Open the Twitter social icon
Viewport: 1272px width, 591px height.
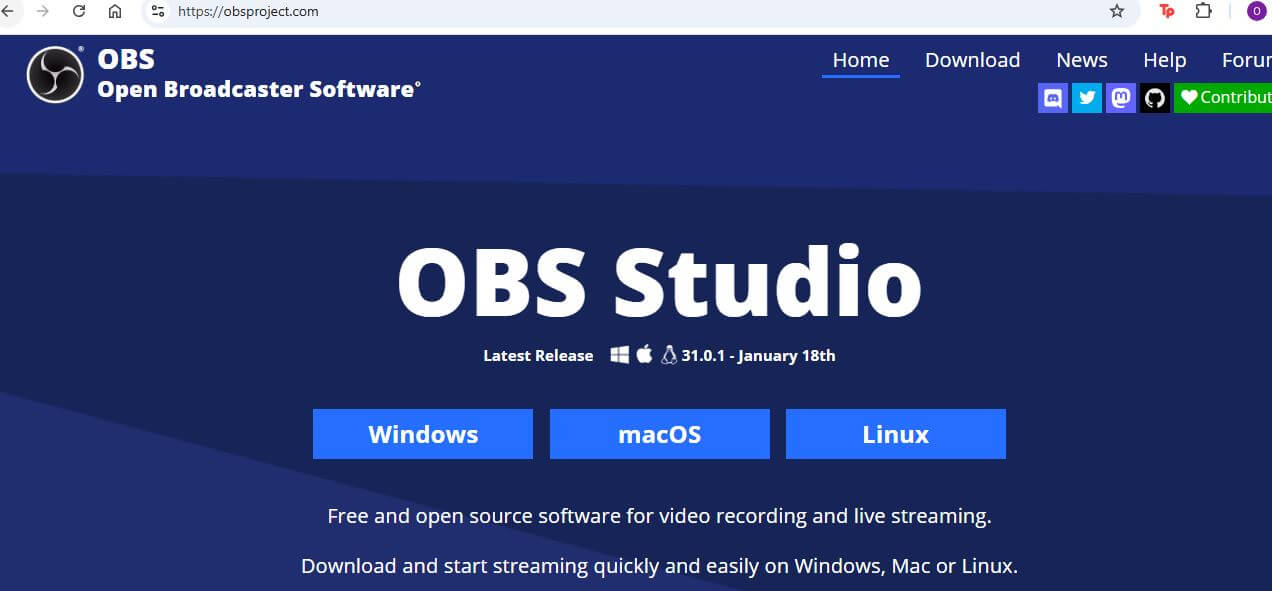point(1086,97)
